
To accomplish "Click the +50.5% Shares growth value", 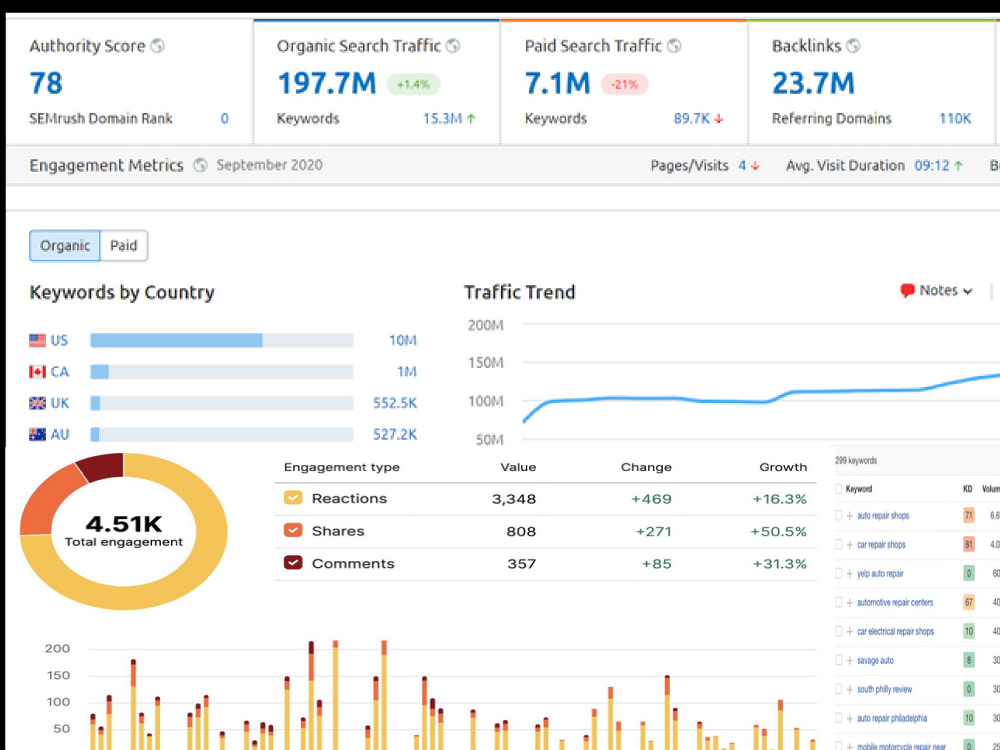I will (x=778, y=531).
